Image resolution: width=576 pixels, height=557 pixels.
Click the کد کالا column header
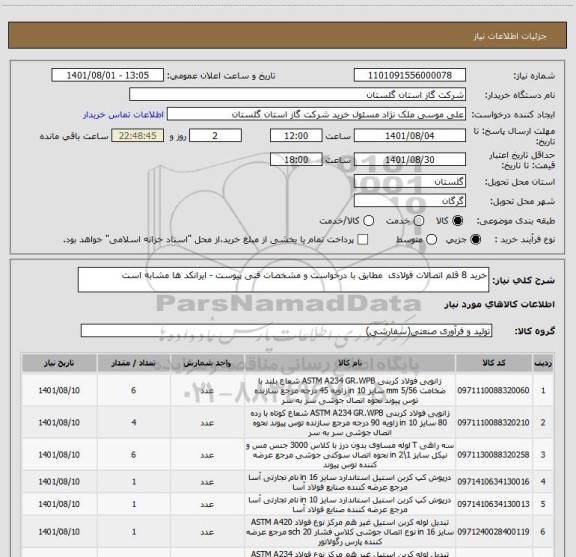(x=494, y=363)
